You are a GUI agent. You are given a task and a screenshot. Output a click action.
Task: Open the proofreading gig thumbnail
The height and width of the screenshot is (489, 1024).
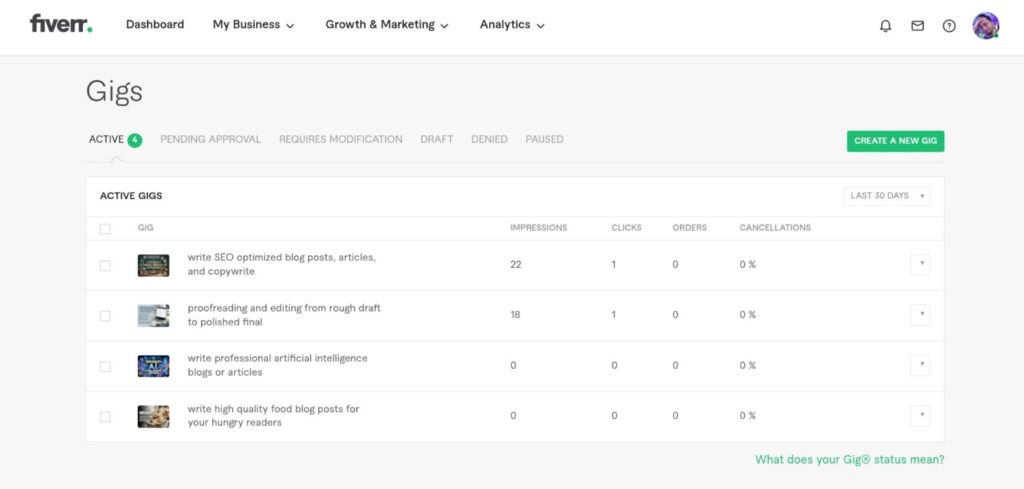tap(153, 315)
